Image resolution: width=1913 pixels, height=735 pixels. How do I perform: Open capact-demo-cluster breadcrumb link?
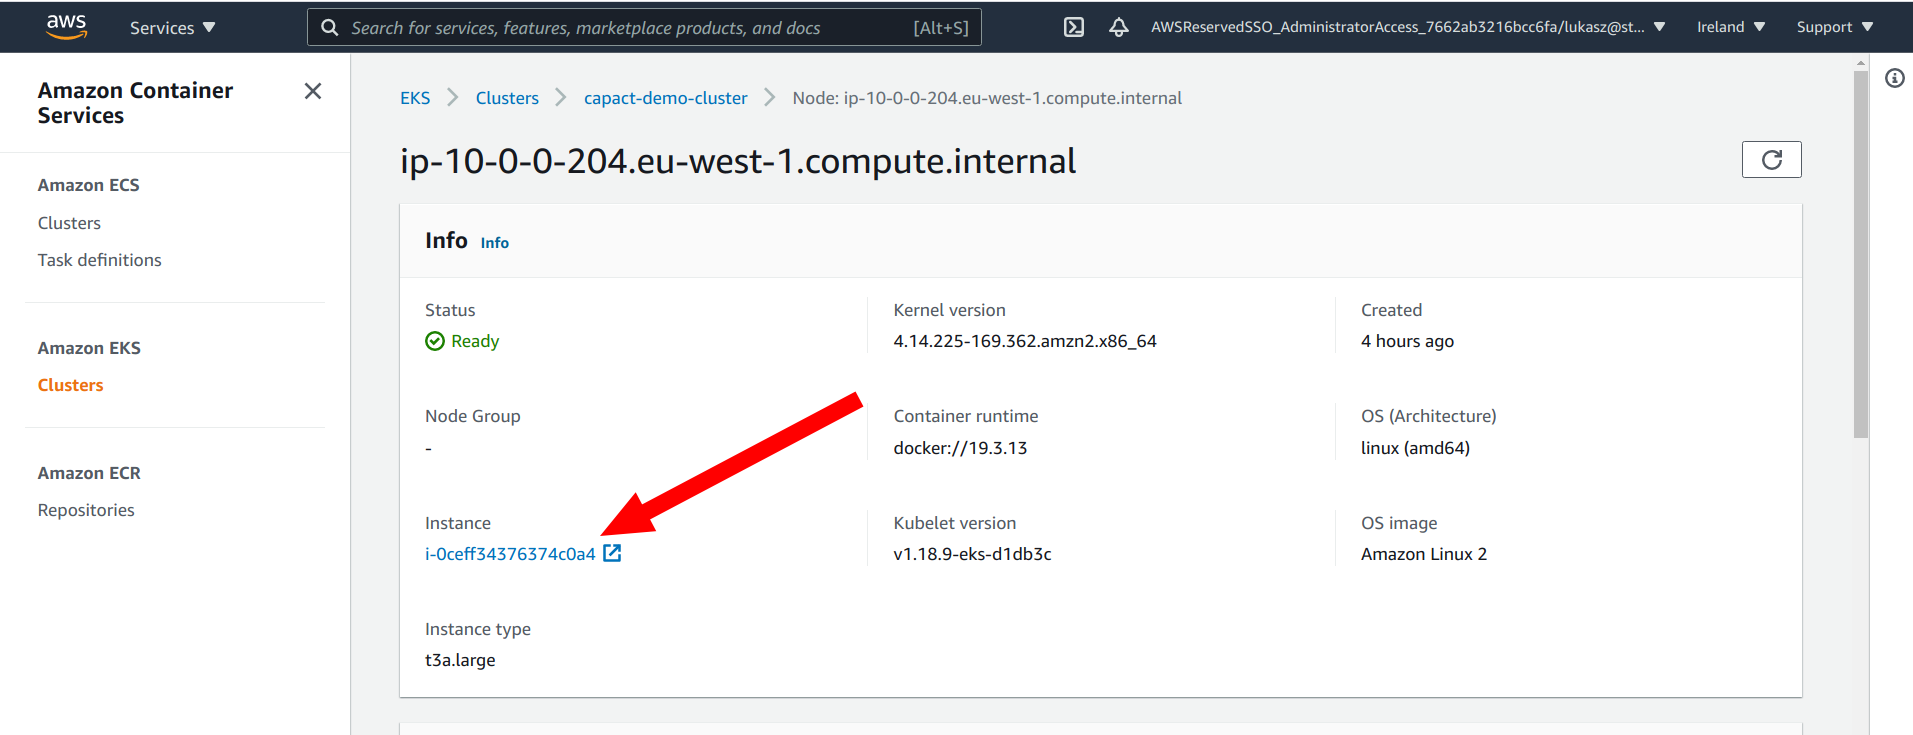pyautogui.click(x=665, y=98)
